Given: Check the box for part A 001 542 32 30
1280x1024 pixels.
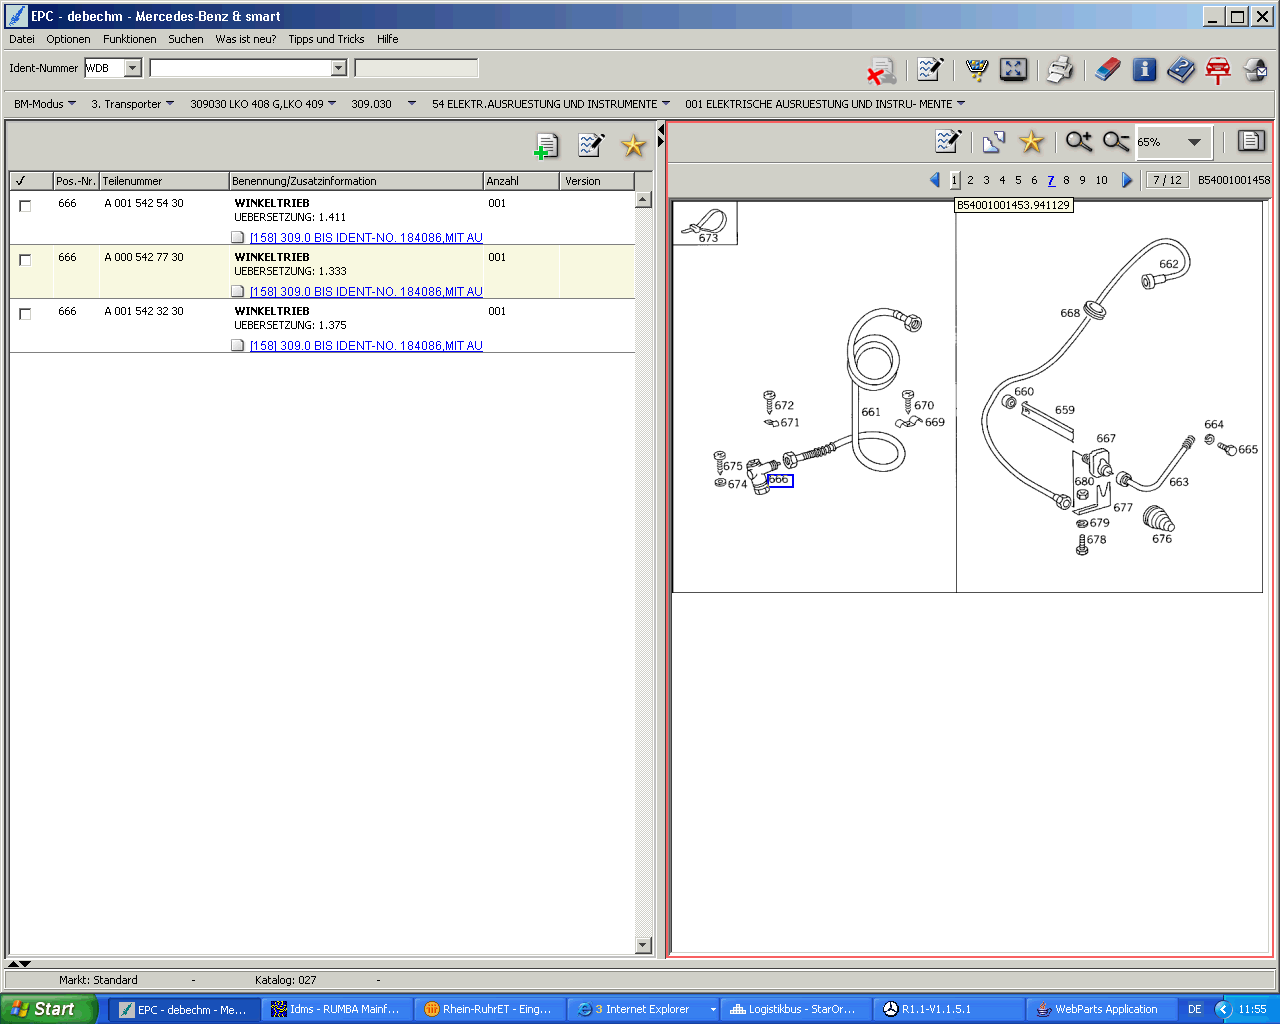Looking at the screenshot, I should click(x=26, y=314).
